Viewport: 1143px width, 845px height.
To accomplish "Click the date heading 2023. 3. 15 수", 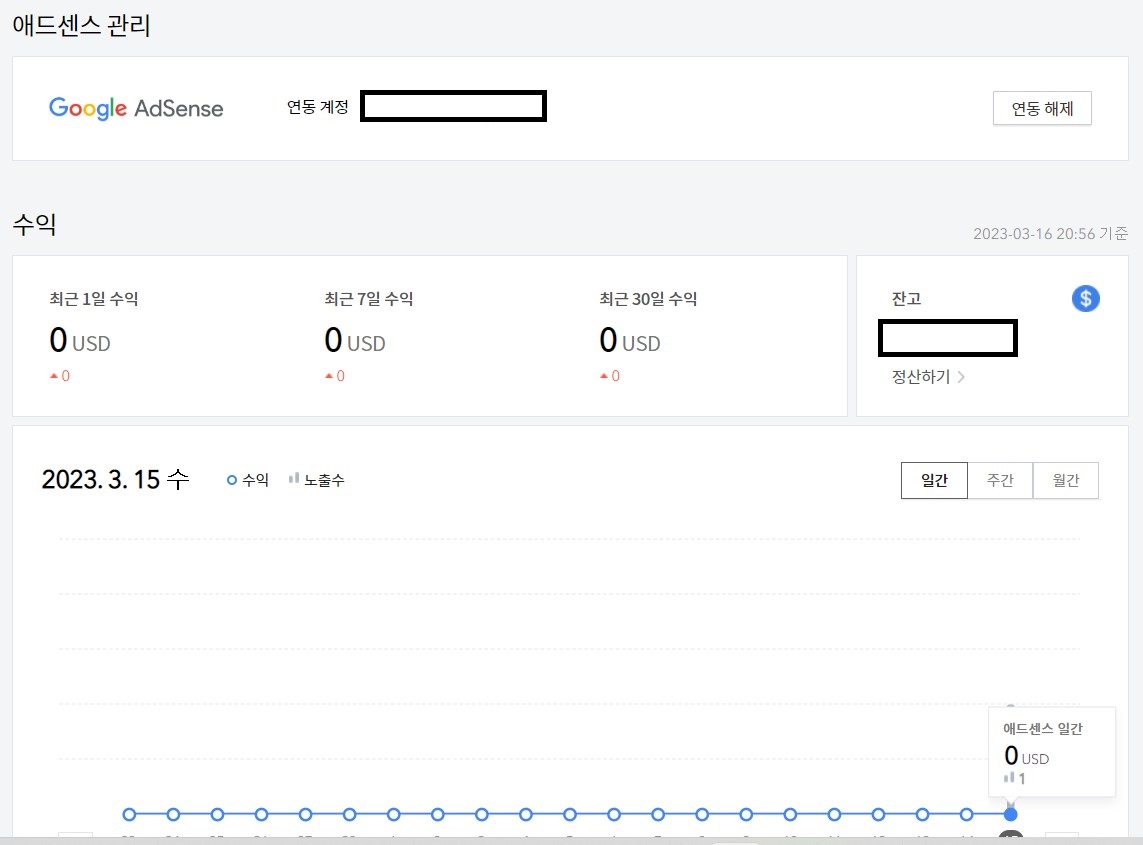I will click(x=116, y=479).
